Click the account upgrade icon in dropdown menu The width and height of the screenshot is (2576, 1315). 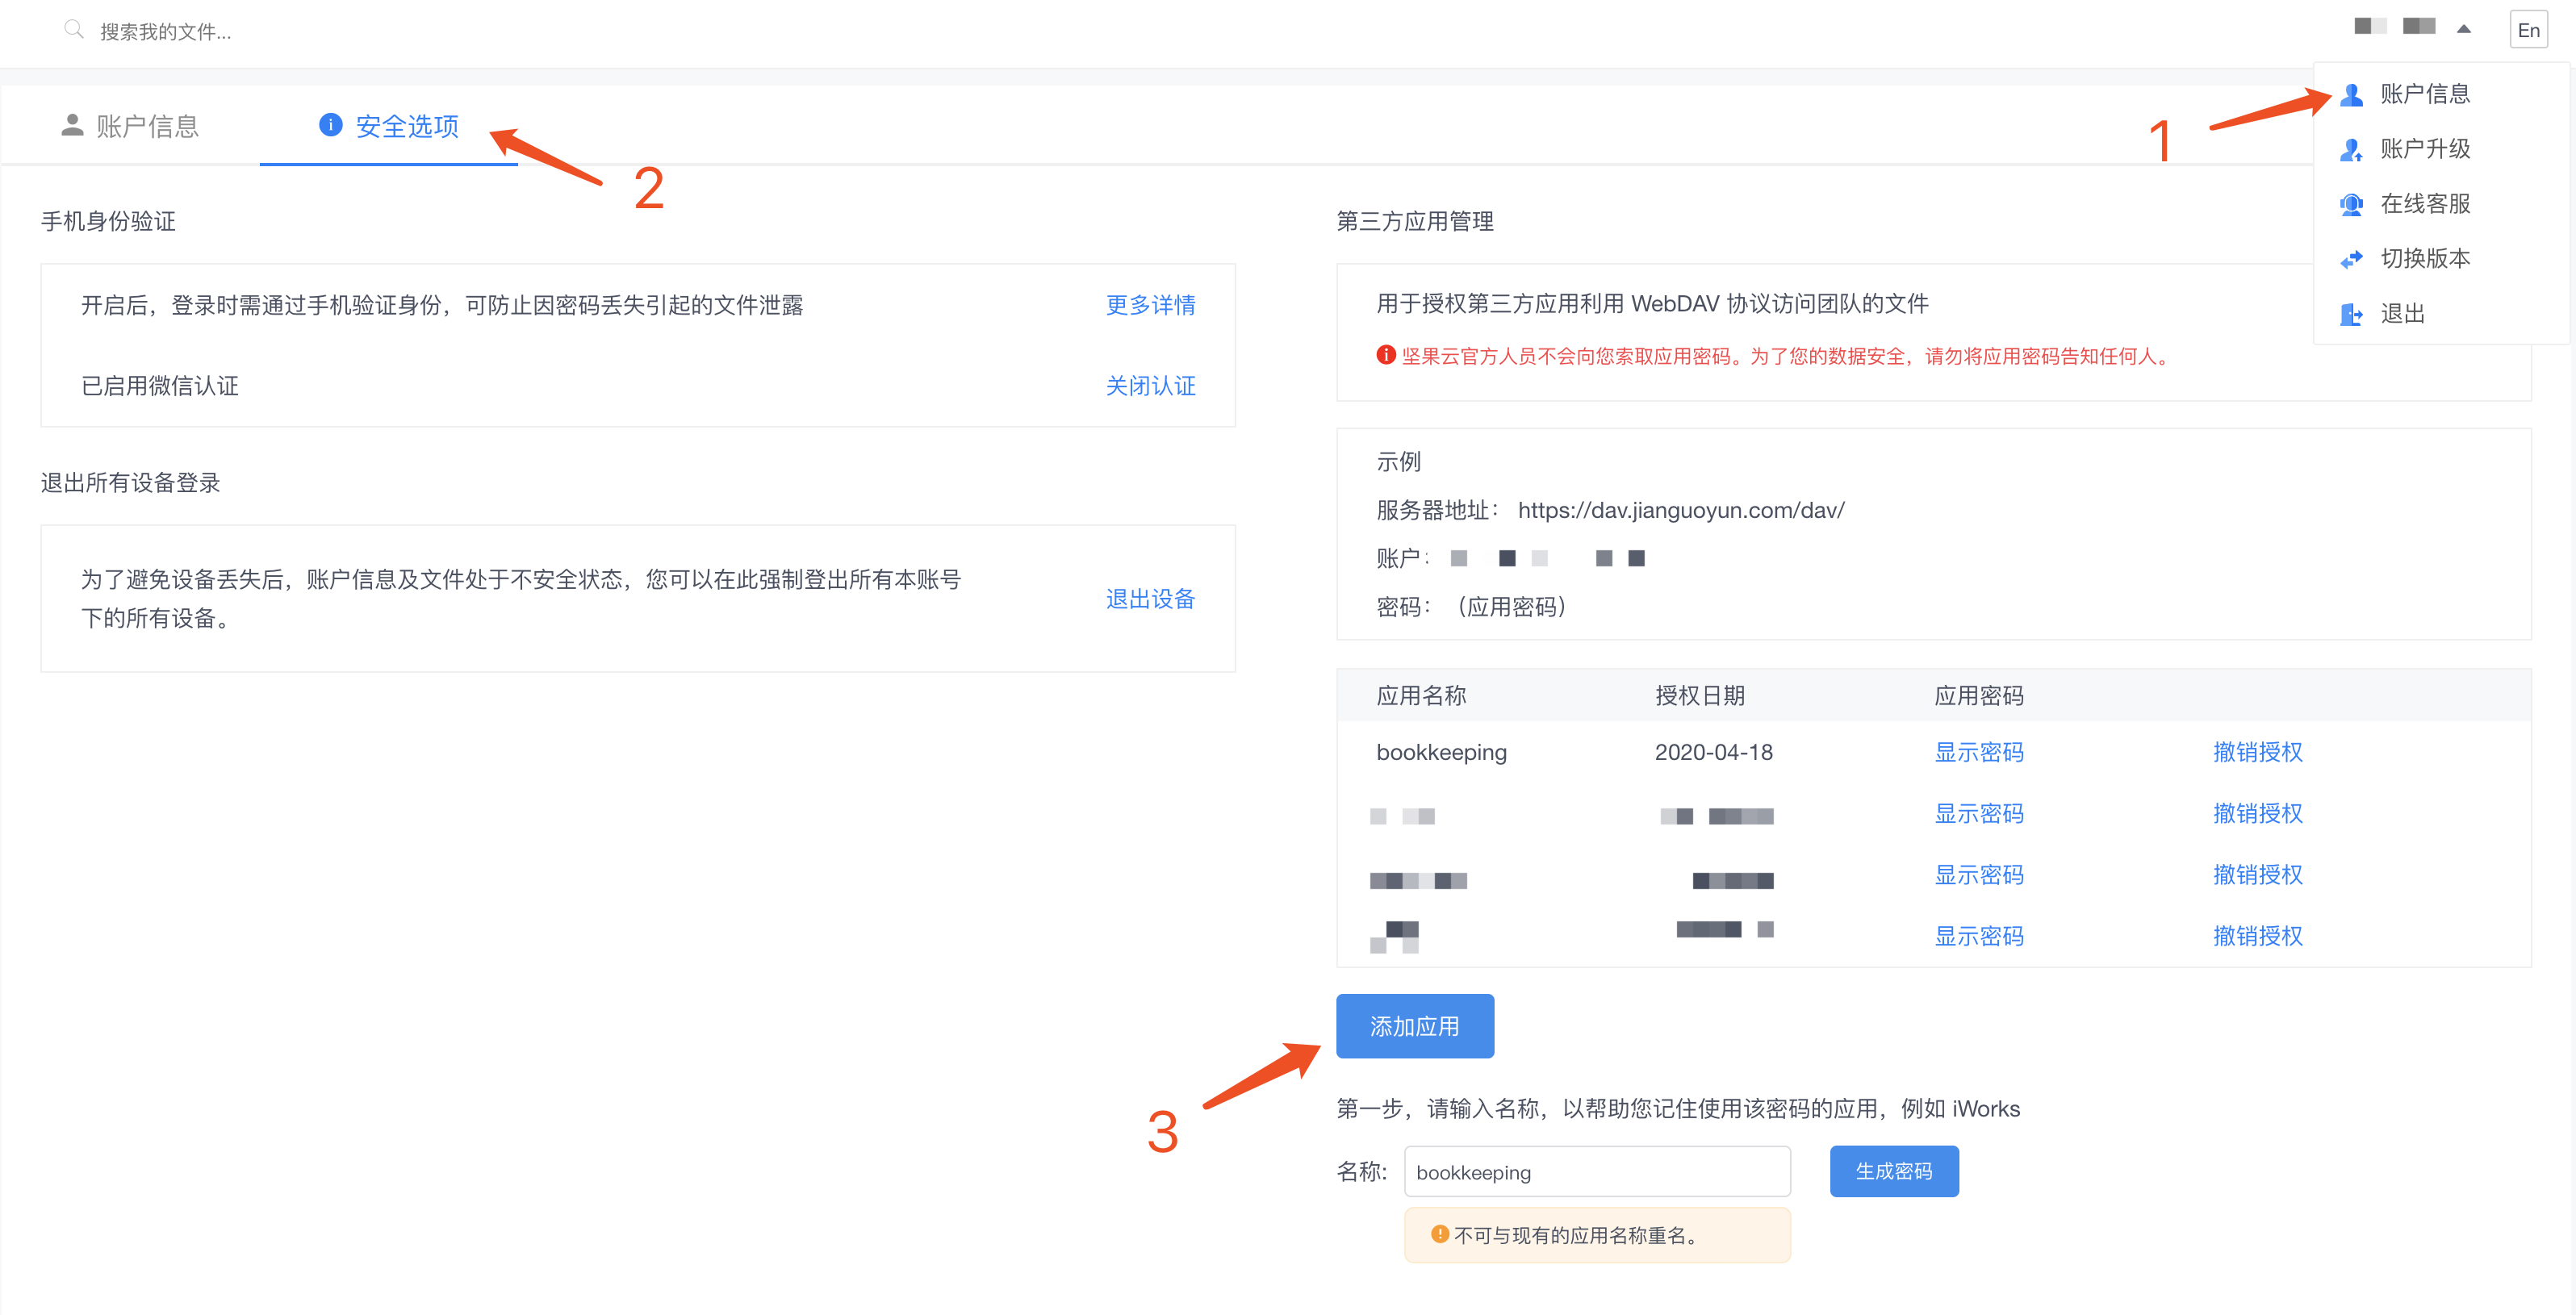(x=2351, y=149)
